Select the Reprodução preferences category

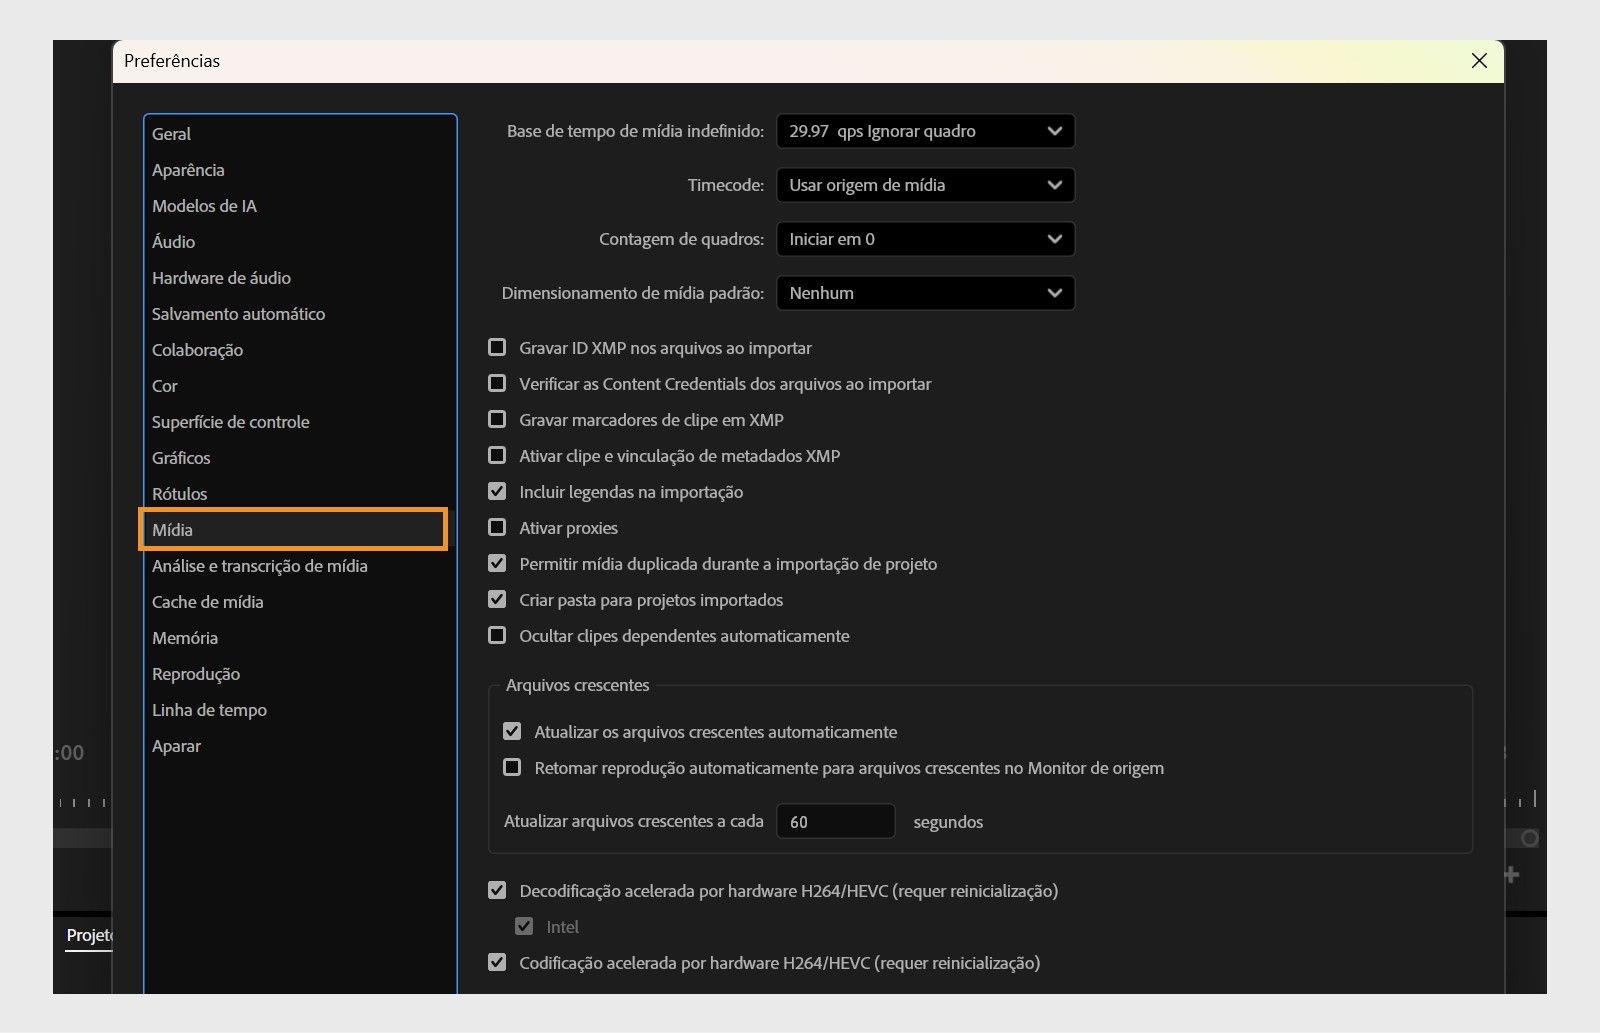click(x=196, y=673)
